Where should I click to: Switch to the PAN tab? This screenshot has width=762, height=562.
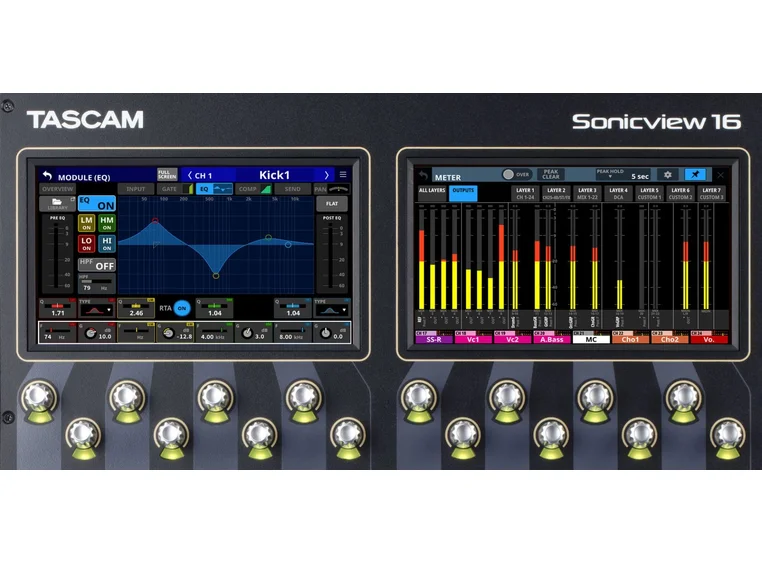point(331,189)
